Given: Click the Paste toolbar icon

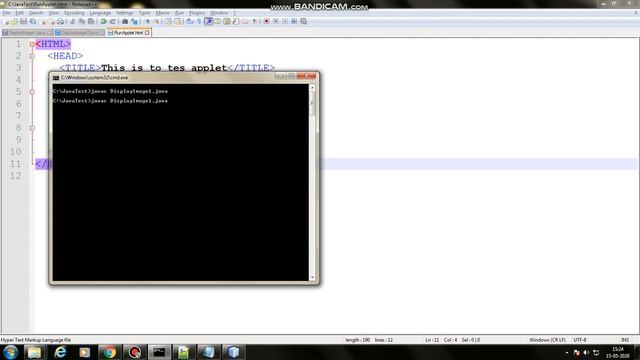Looking at the screenshot, I should (x=91, y=21).
